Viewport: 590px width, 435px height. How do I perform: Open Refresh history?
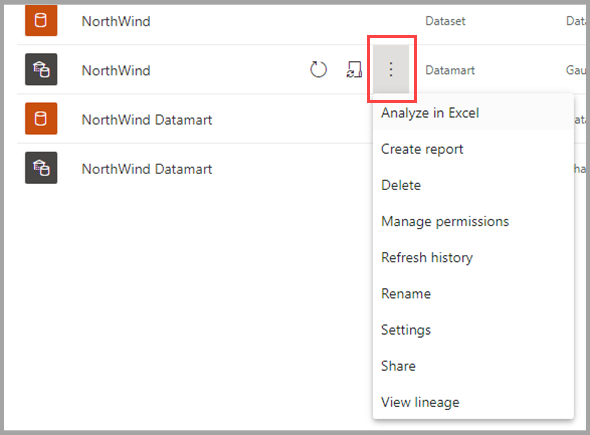[473, 257]
